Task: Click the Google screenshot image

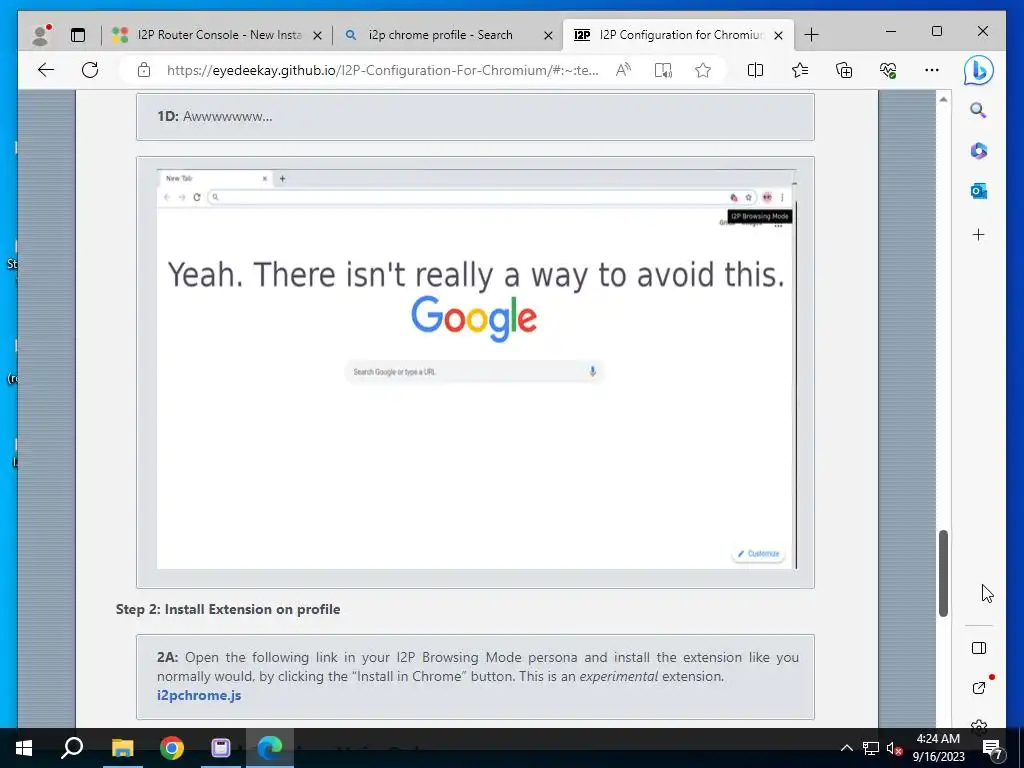Action: point(476,369)
